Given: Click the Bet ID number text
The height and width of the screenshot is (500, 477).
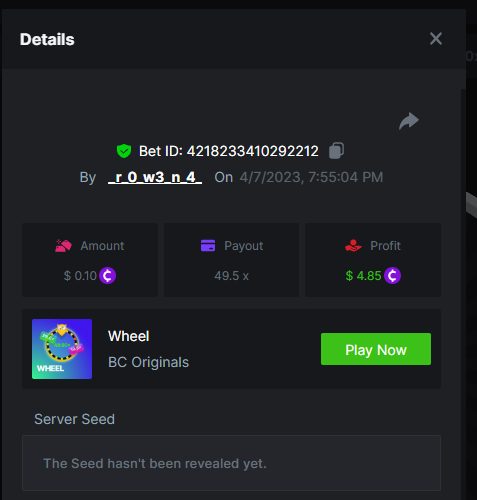Looking at the screenshot, I should click(x=252, y=151).
